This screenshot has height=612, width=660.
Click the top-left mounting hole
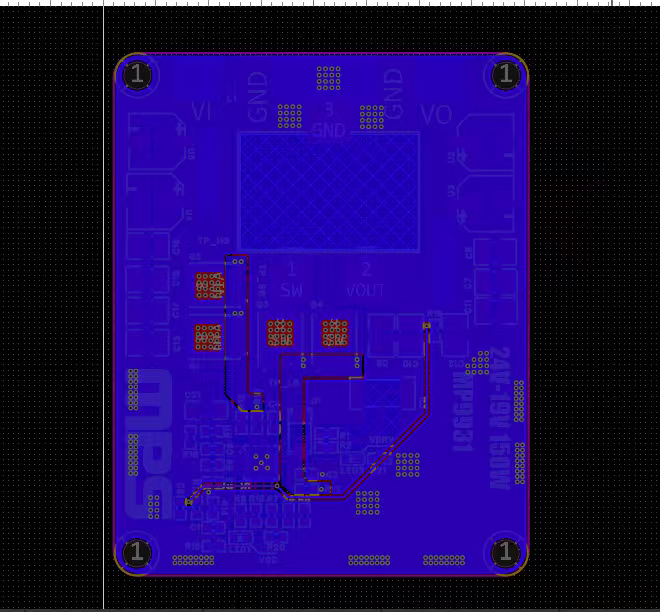tap(136, 74)
